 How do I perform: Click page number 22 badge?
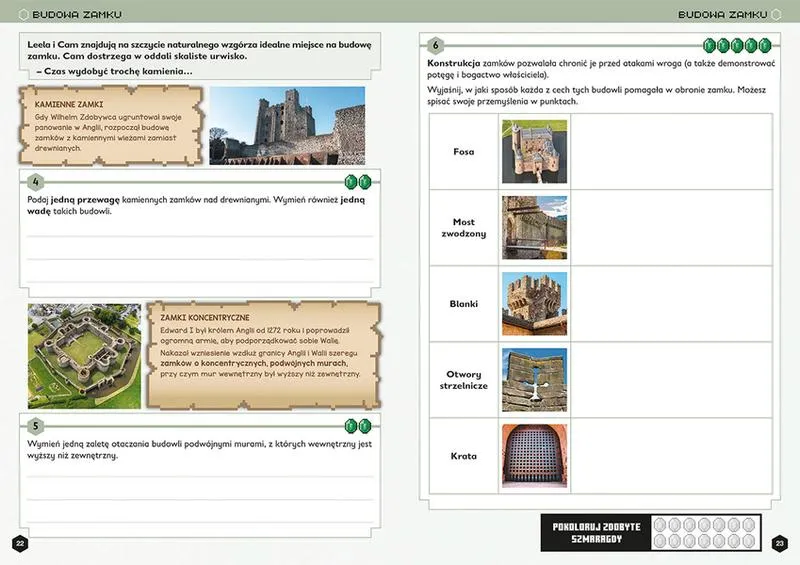coord(18,543)
